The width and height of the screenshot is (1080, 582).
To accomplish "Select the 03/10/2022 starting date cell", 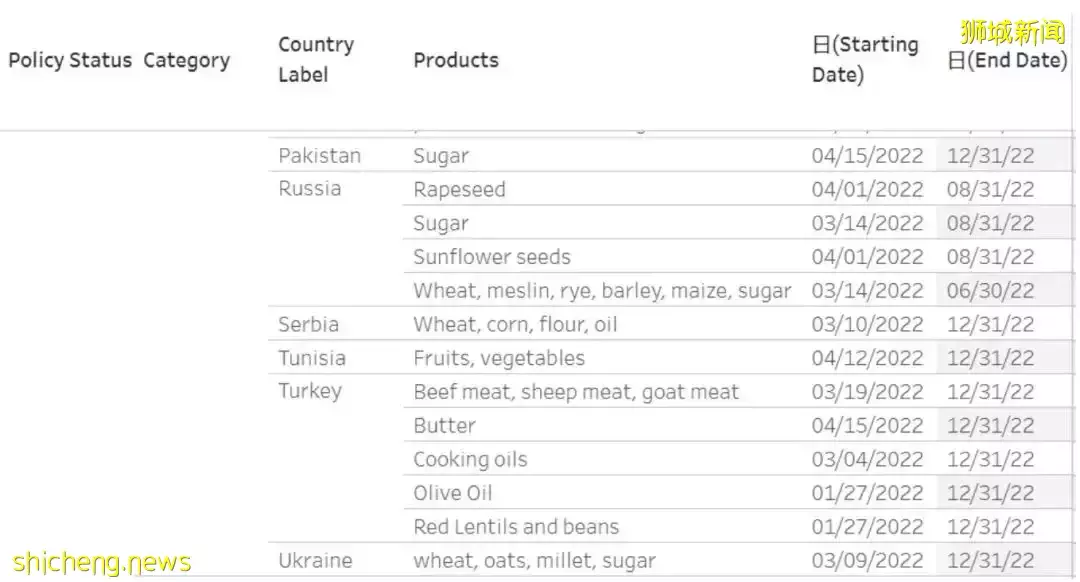I will [867, 325].
